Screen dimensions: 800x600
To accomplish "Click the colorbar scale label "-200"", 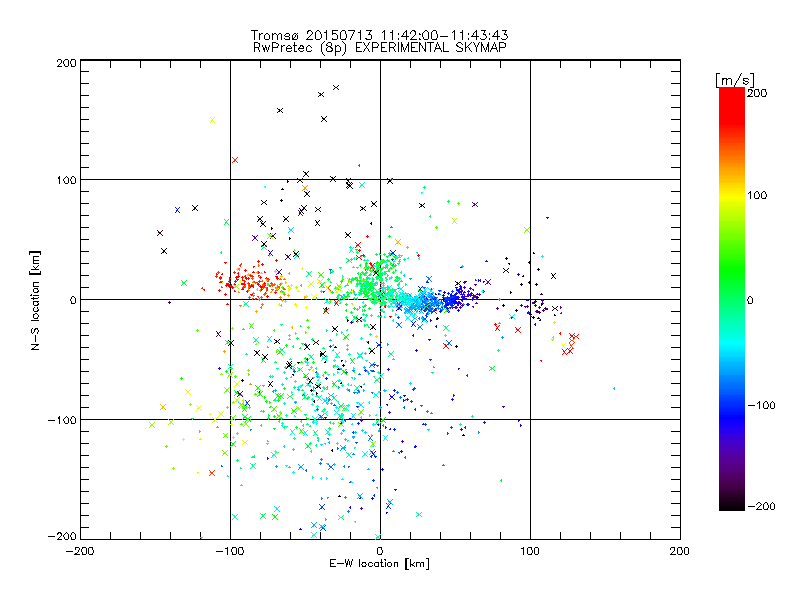I will [761, 506].
